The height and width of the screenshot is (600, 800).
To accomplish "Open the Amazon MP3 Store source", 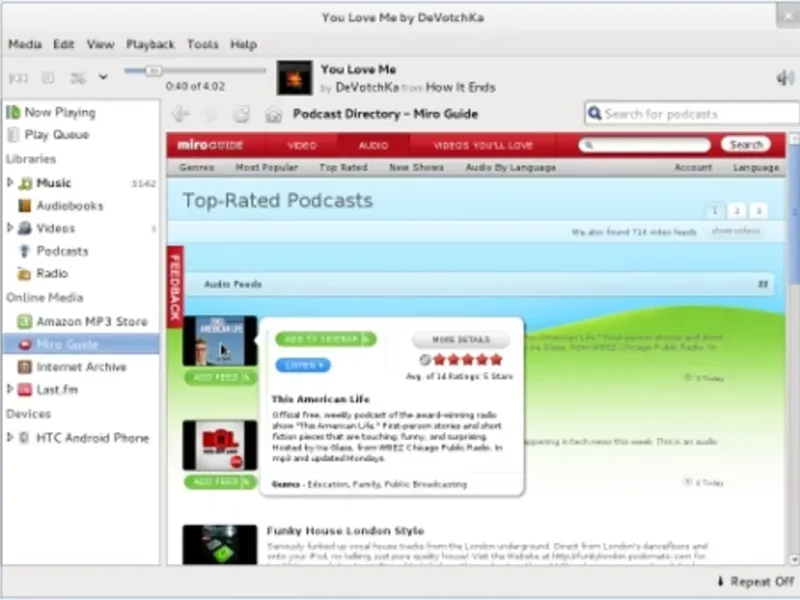I will [x=92, y=321].
